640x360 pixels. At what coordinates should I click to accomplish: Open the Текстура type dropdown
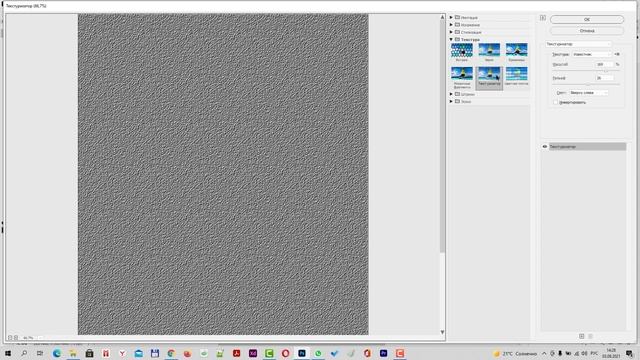pyautogui.click(x=591, y=54)
